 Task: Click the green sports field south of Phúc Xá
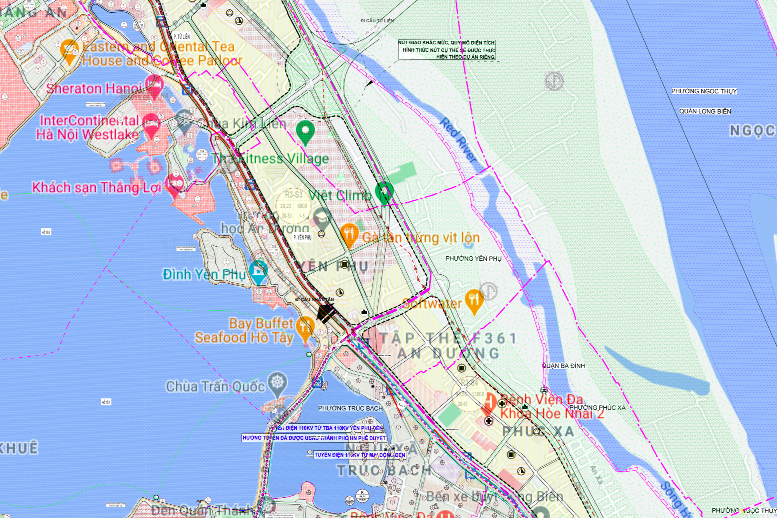tap(450, 415)
